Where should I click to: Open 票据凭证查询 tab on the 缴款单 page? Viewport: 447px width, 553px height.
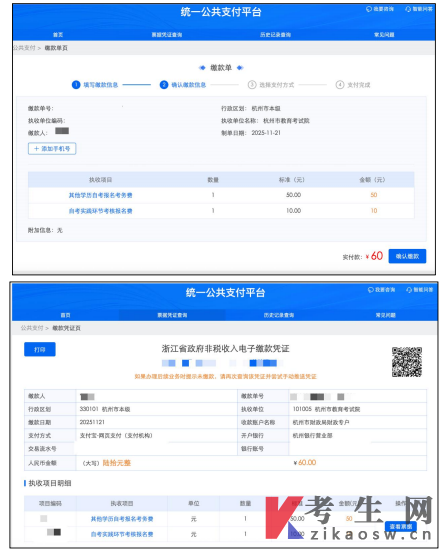[167, 35]
